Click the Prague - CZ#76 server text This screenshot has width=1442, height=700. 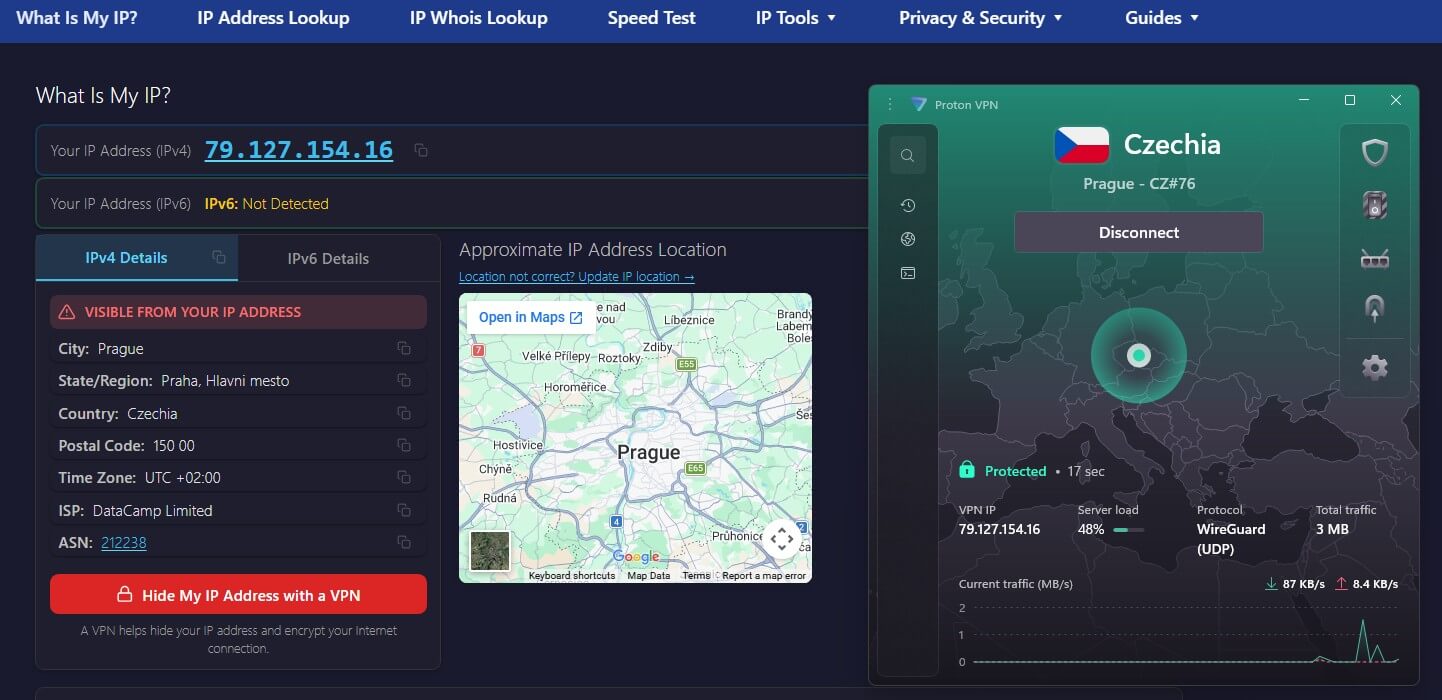pyautogui.click(x=1139, y=184)
